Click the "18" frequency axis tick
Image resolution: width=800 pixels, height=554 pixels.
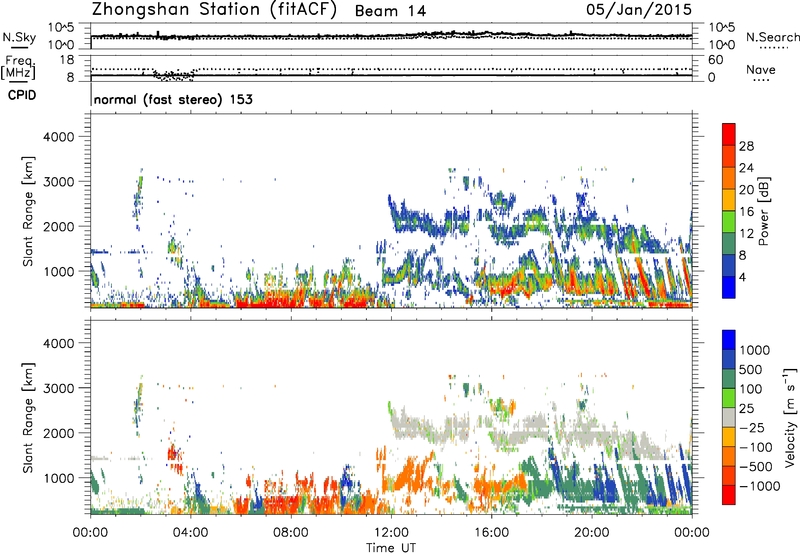click(x=67, y=60)
